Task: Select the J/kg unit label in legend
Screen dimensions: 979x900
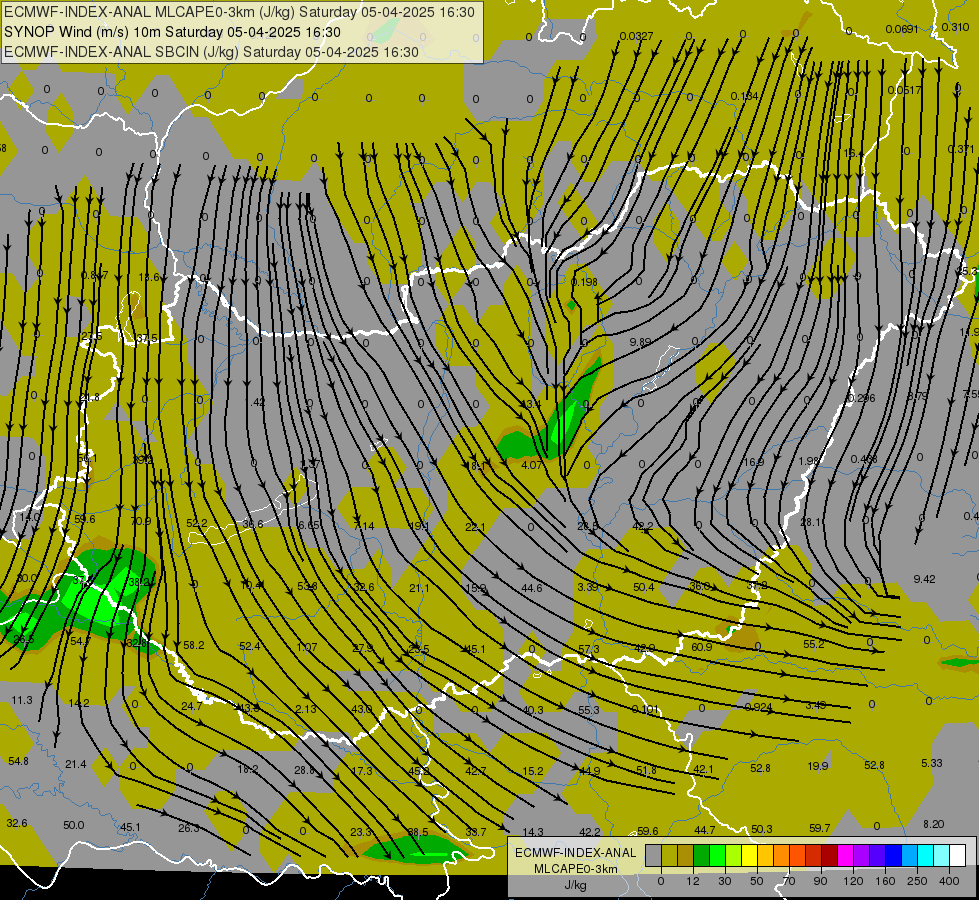Action: click(575, 885)
